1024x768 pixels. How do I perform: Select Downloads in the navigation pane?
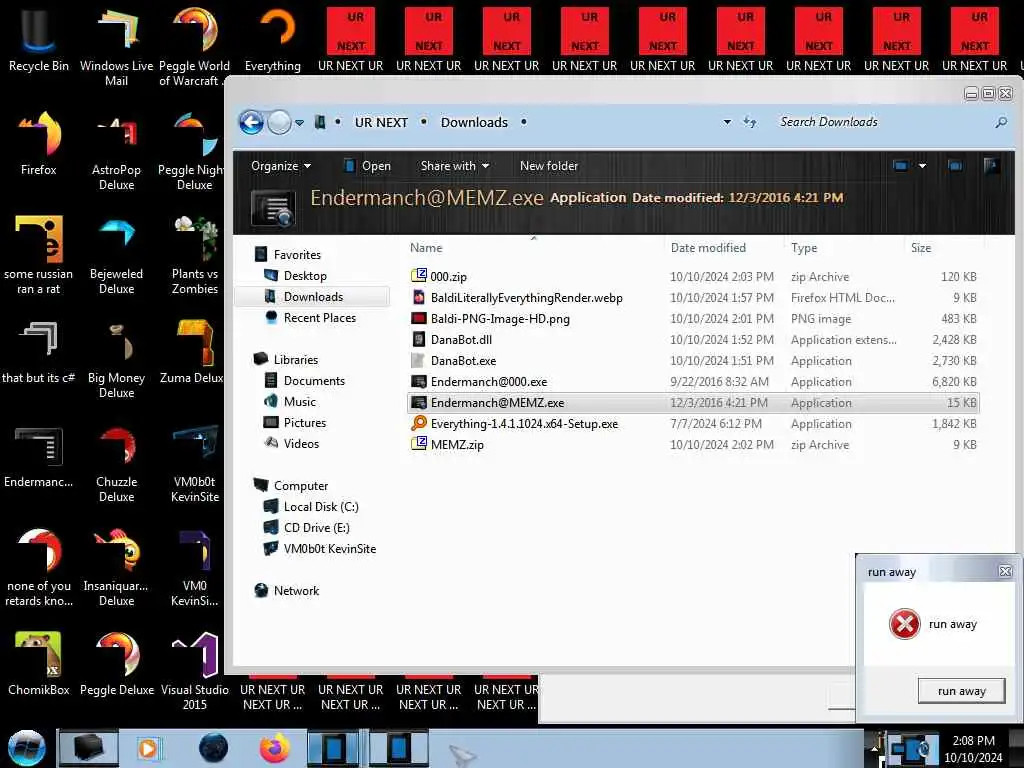(312, 296)
